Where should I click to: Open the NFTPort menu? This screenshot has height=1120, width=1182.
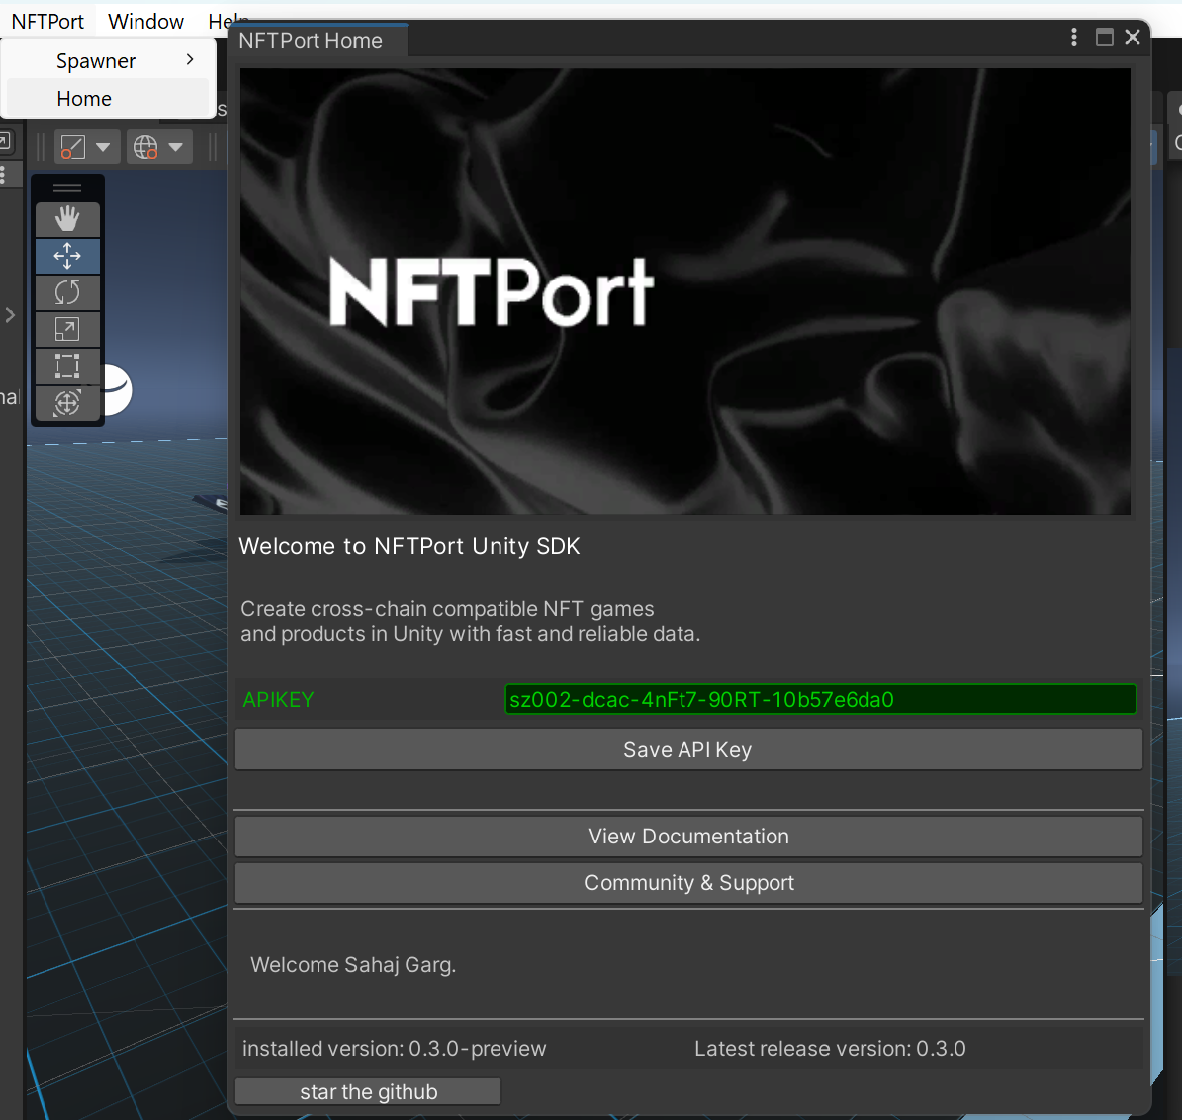coord(47,22)
